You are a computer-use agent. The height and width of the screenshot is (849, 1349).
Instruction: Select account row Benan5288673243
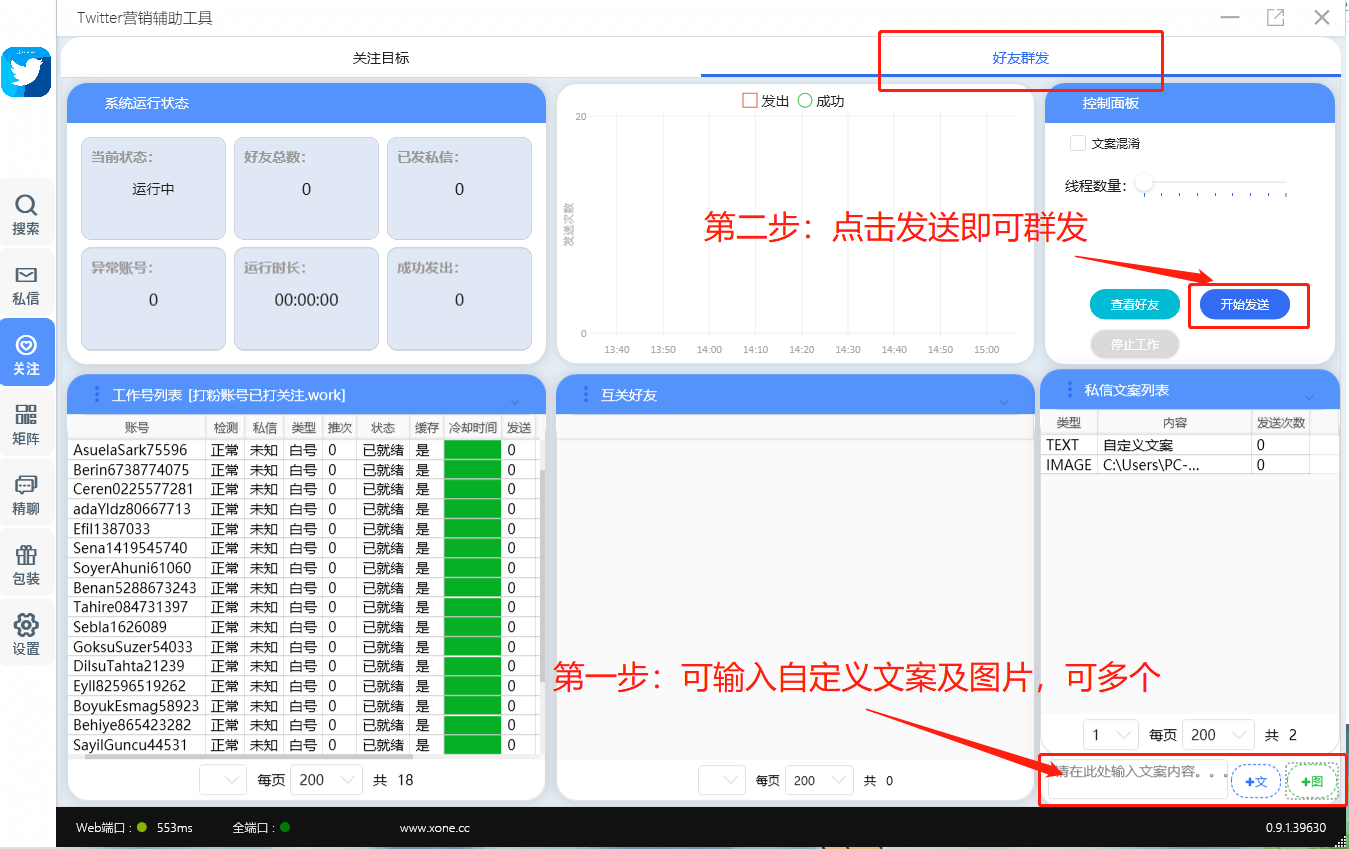pyautogui.click(x=303, y=588)
